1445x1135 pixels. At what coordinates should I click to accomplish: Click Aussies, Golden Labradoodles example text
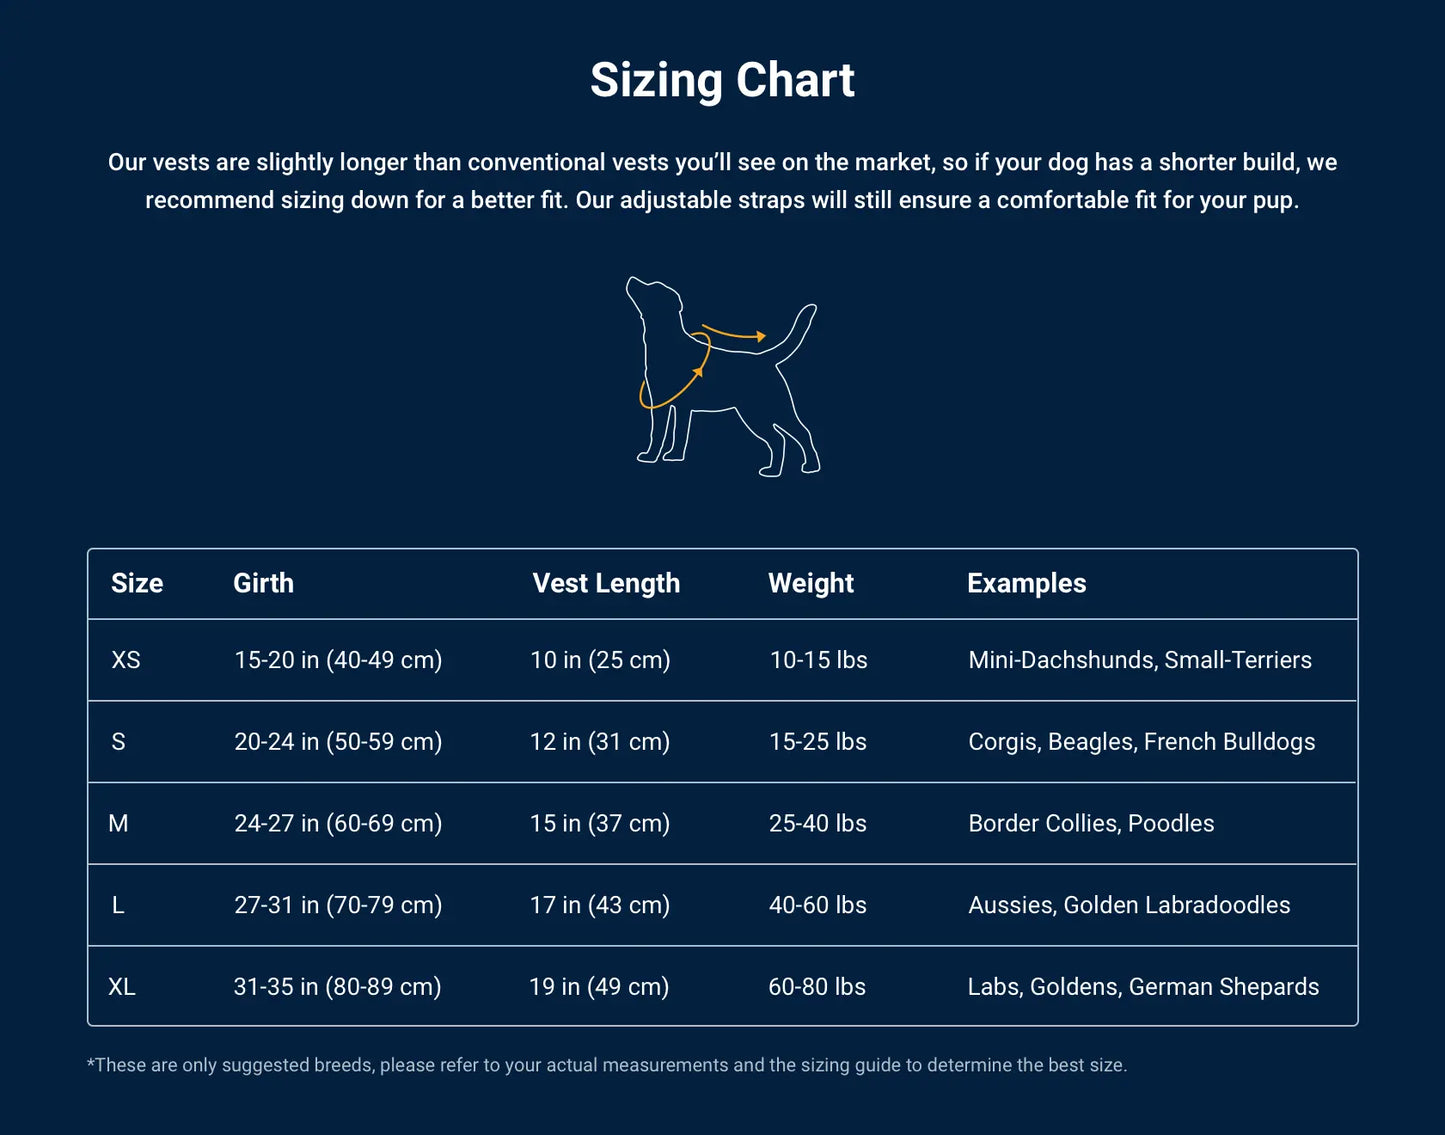(x=1129, y=905)
